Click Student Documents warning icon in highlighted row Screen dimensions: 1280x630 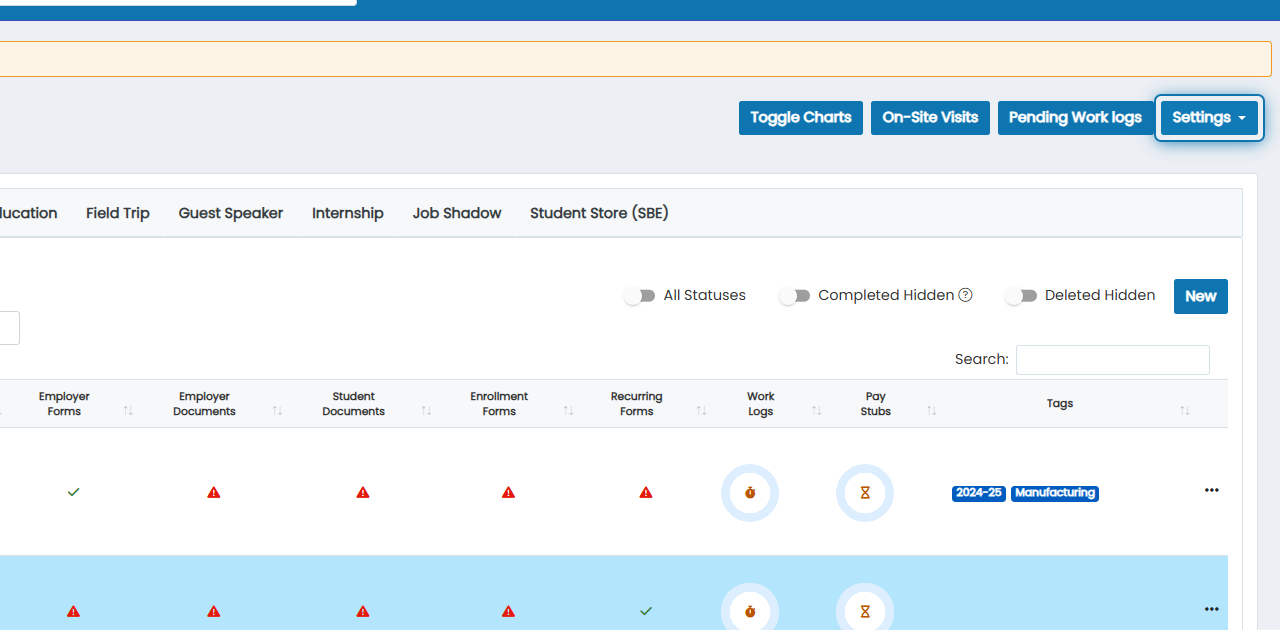click(363, 611)
